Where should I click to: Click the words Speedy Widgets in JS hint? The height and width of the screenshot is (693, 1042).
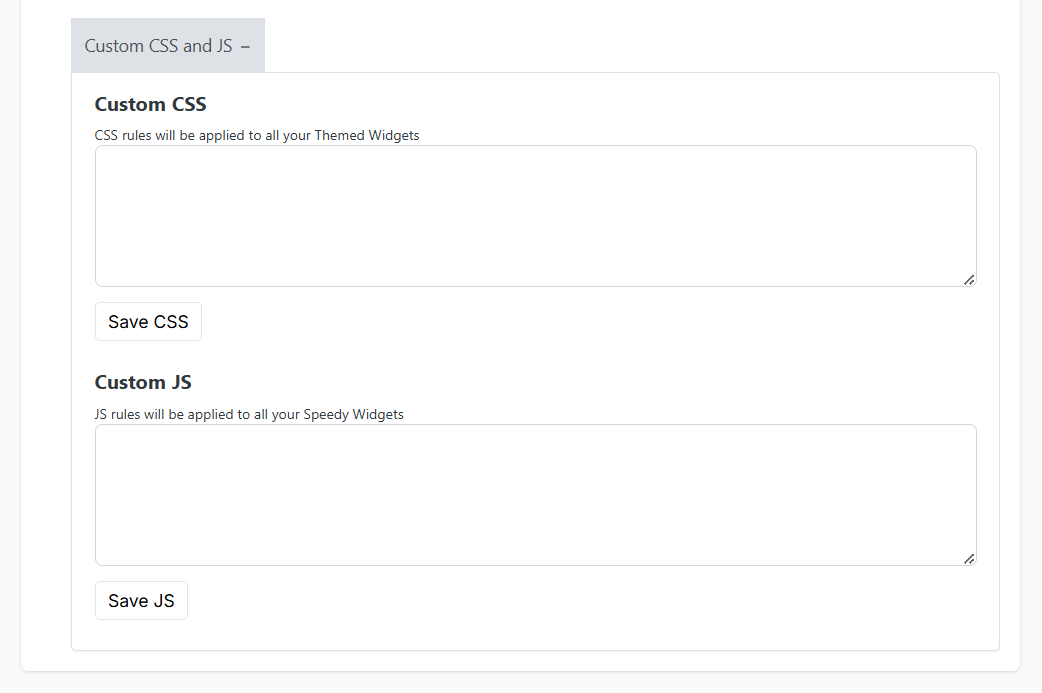click(353, 414)
